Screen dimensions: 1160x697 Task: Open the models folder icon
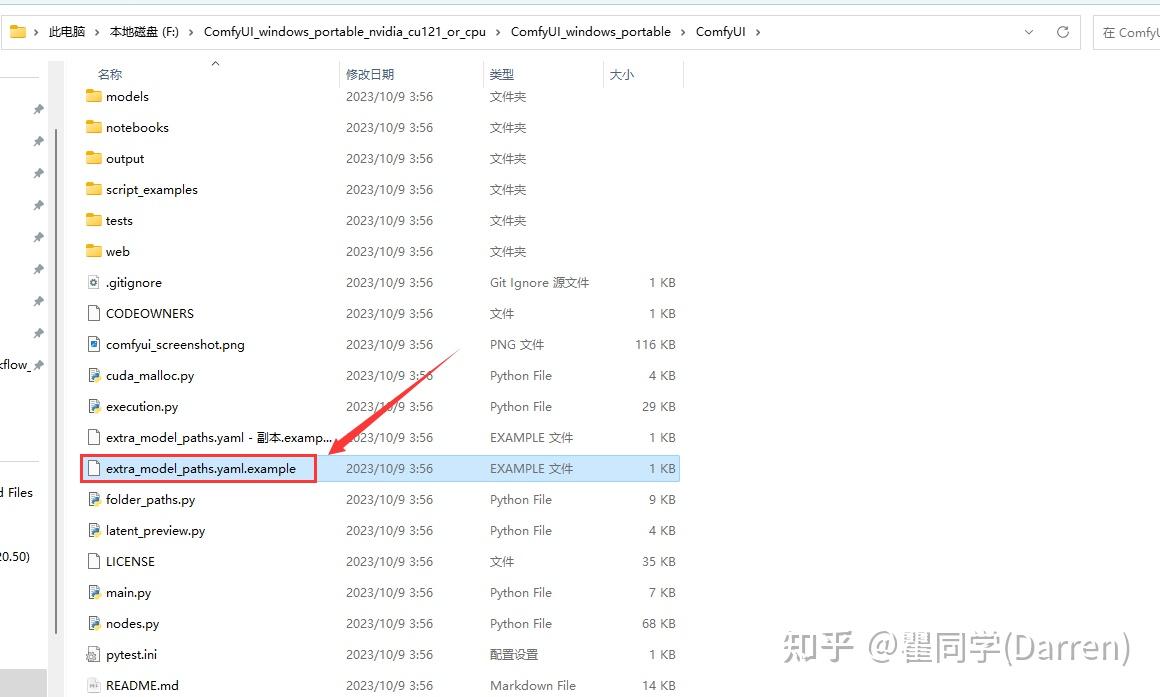click(x=93, y=96)
